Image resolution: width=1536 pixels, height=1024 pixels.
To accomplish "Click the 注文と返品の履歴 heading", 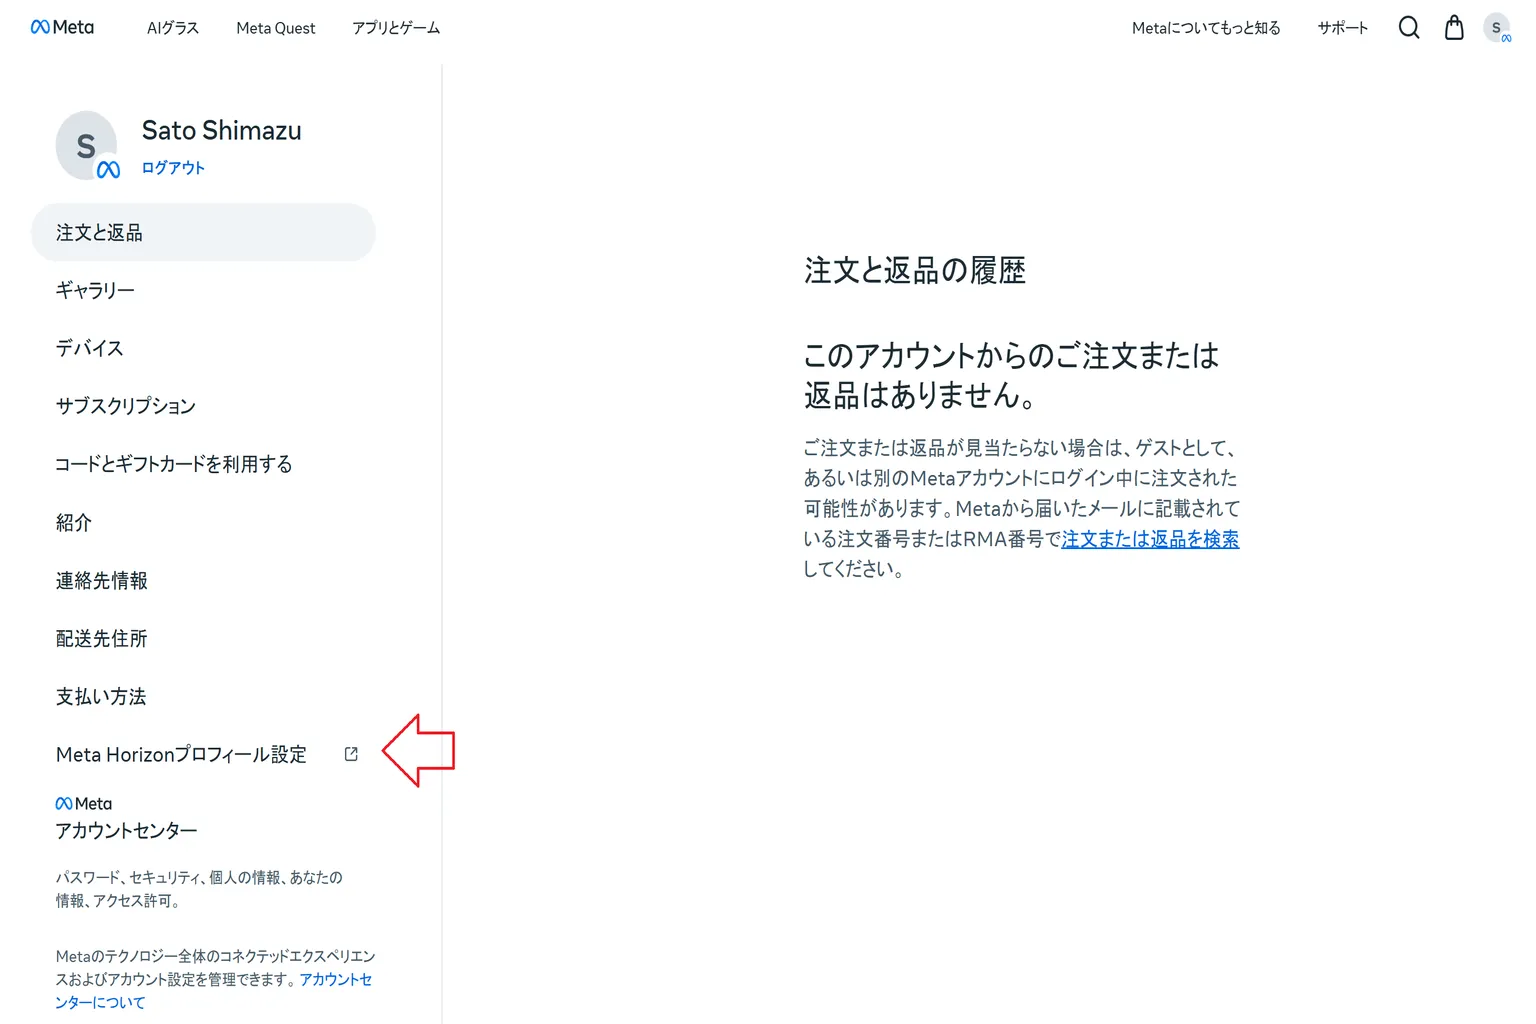I will pyautogui.click(x=915, y=270).
